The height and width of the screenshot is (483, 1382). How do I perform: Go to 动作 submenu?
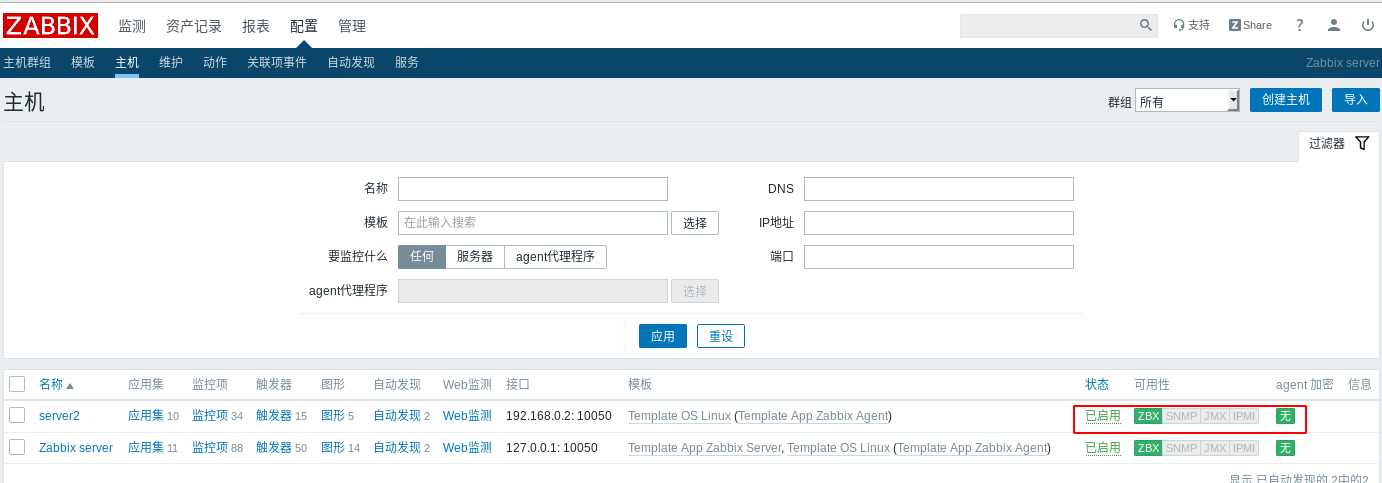coord(215,62)
